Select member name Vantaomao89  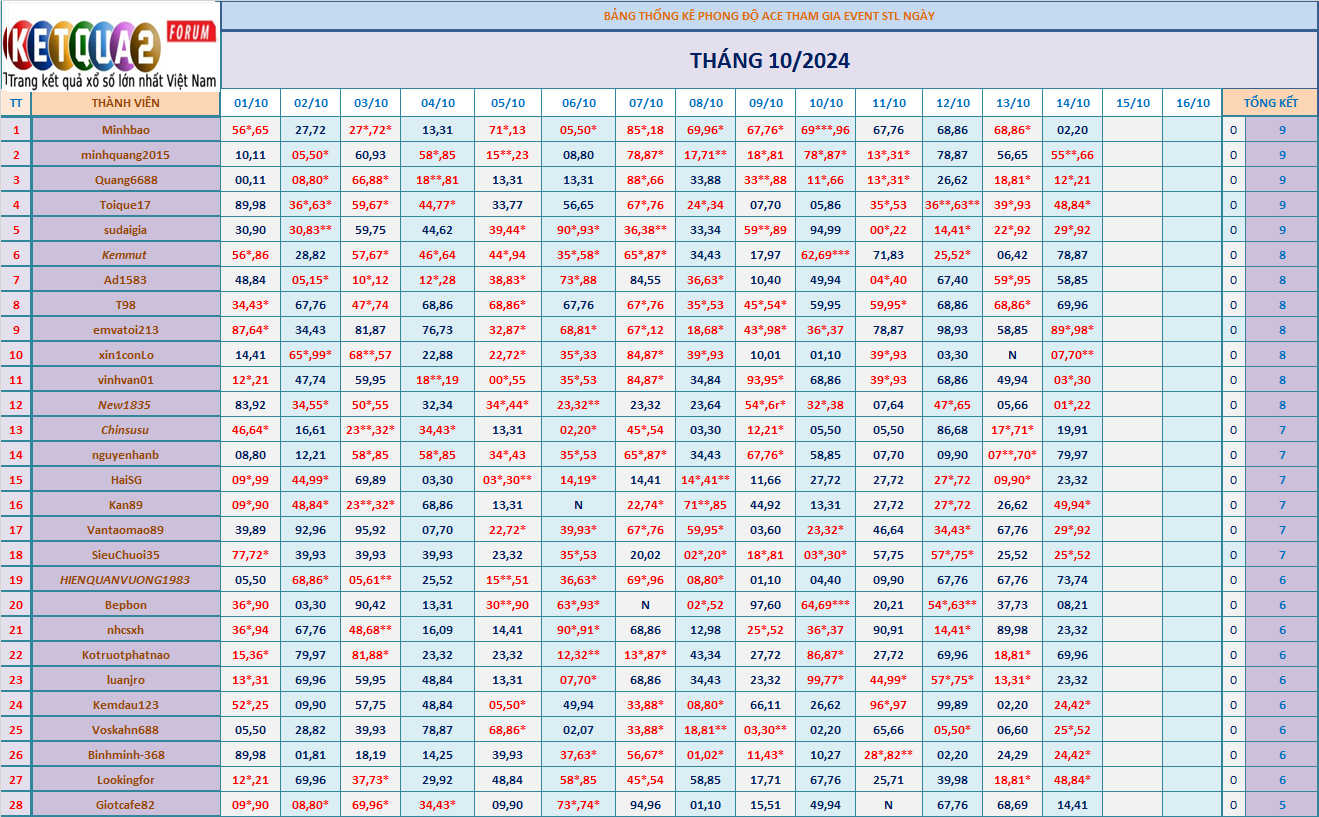click(x=125, y=530)
